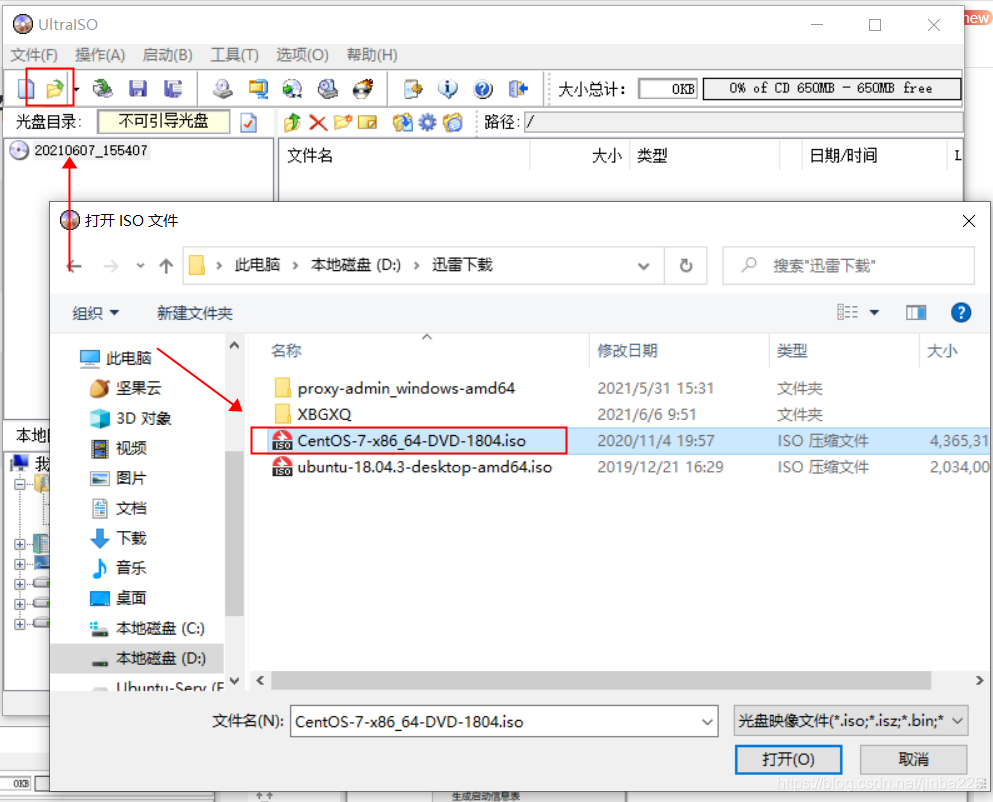Toggle the bootable checkbox next to 不可引导光盘
Image resolution: width=993 pixels, height=802 pixels.
249,123
